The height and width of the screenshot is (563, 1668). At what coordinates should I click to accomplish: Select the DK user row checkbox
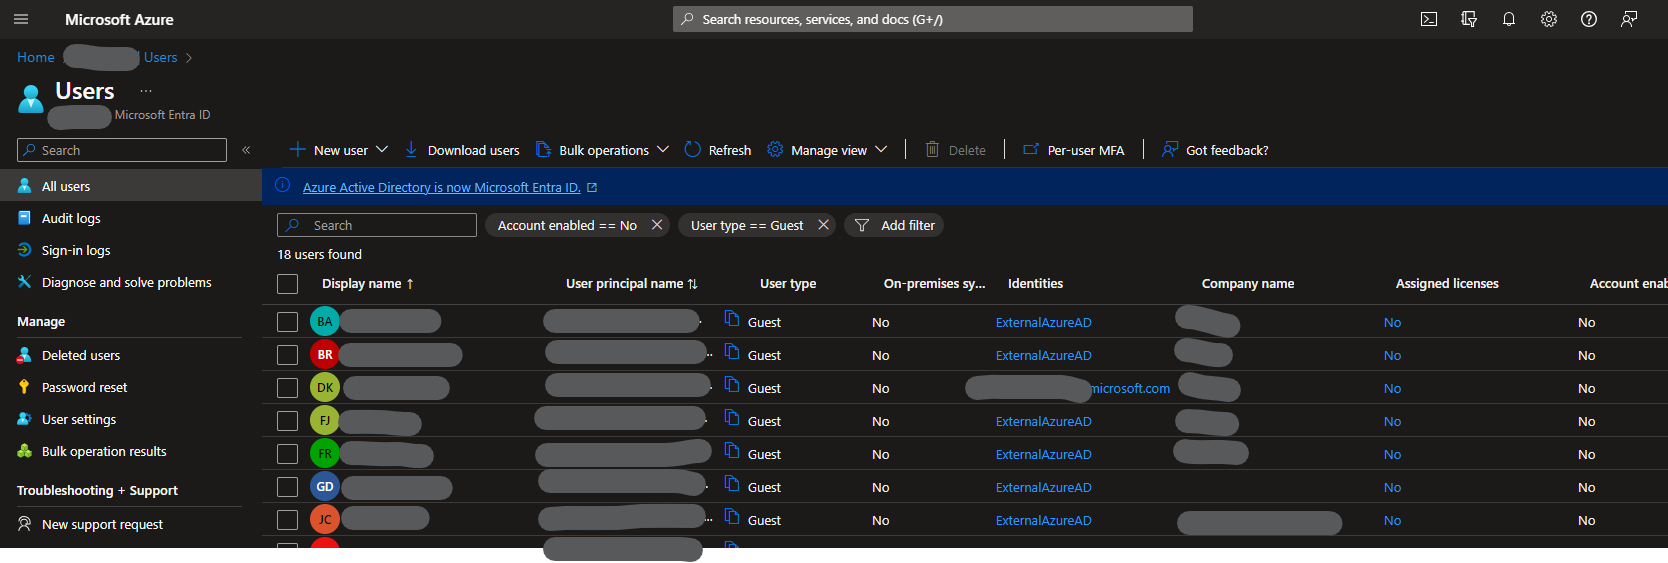288,388
